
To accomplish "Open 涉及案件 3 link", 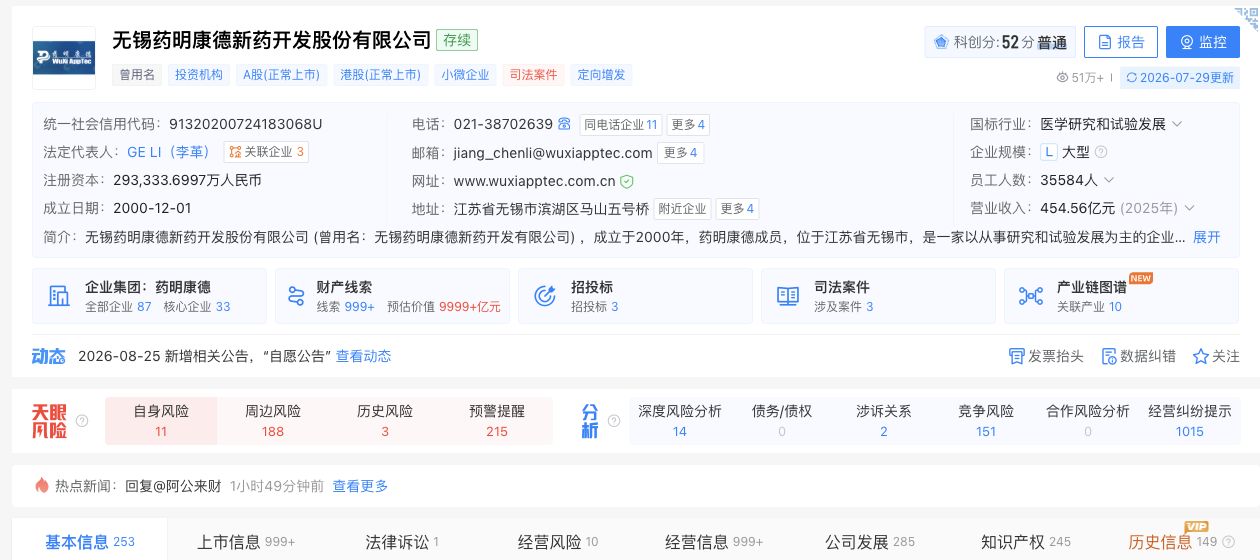I will point(844,306).
